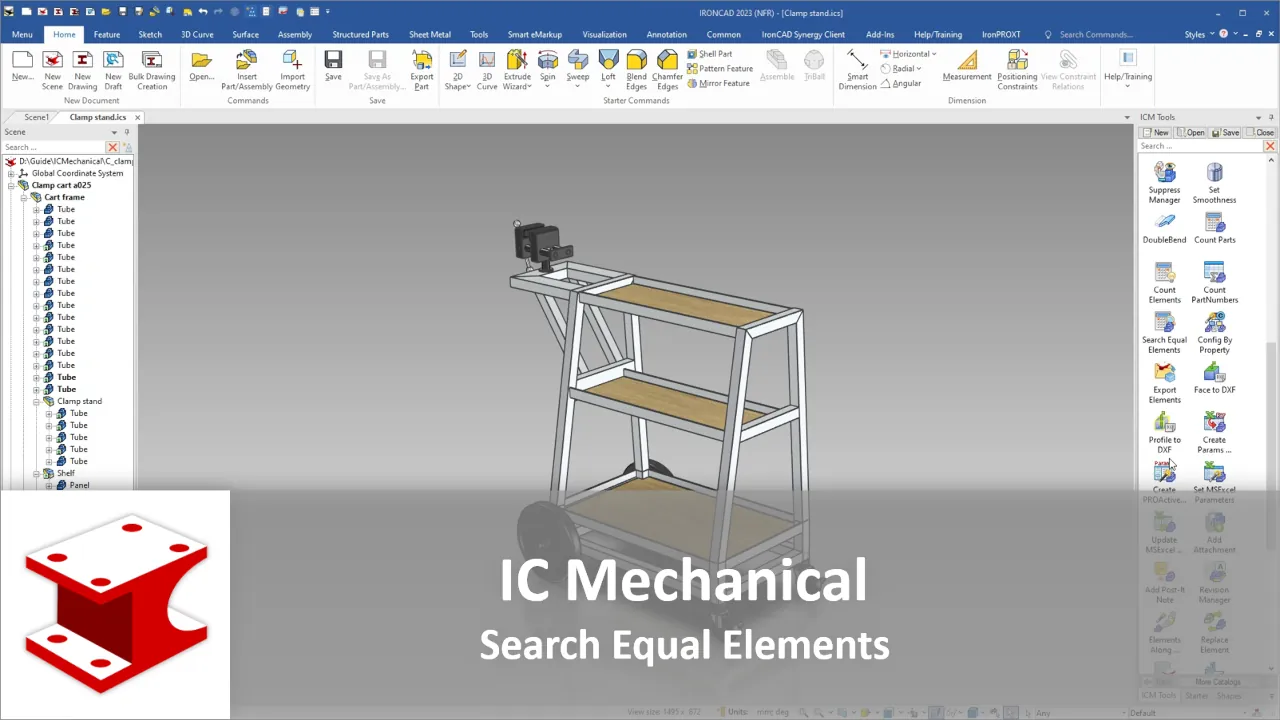
Task: Open Positioning Constraints
Action: pyautogui.click(x=1017, y=68)
